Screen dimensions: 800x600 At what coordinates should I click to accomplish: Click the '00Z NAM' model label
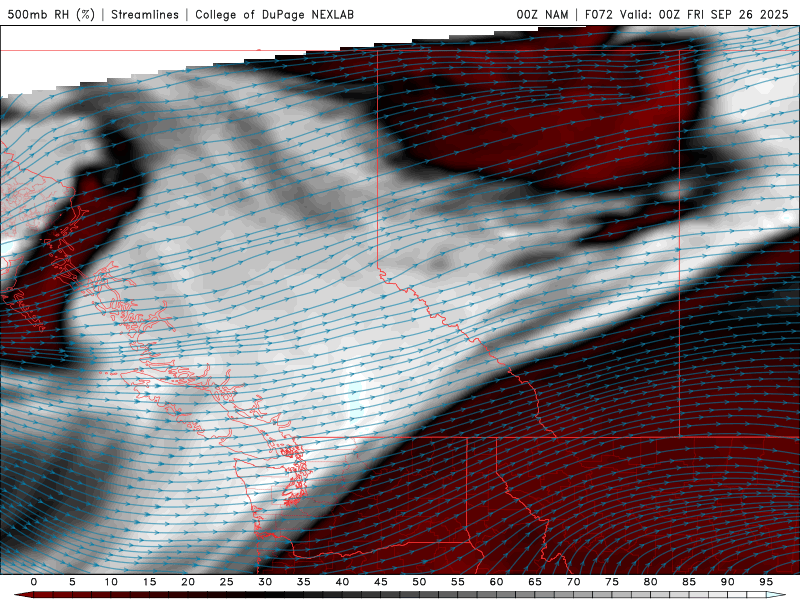[x=542, y=14]
